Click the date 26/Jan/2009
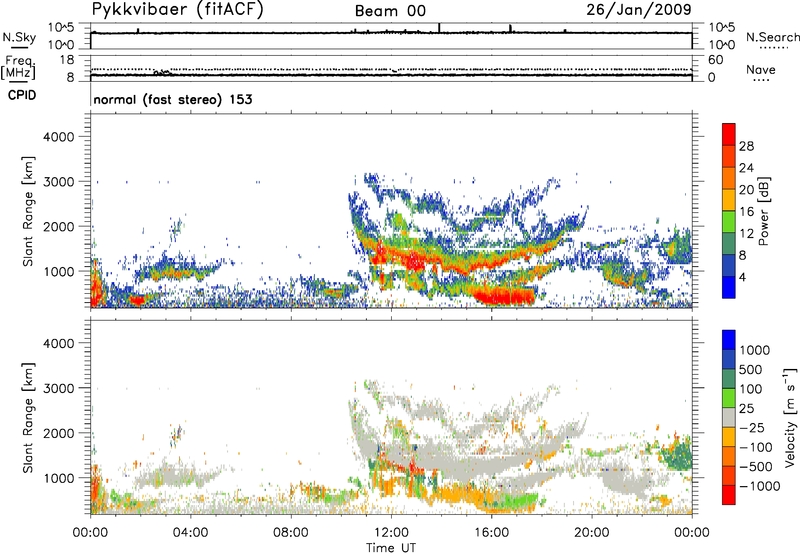The image size is (800, 554). pyautogui.click(x=639, y=9)
